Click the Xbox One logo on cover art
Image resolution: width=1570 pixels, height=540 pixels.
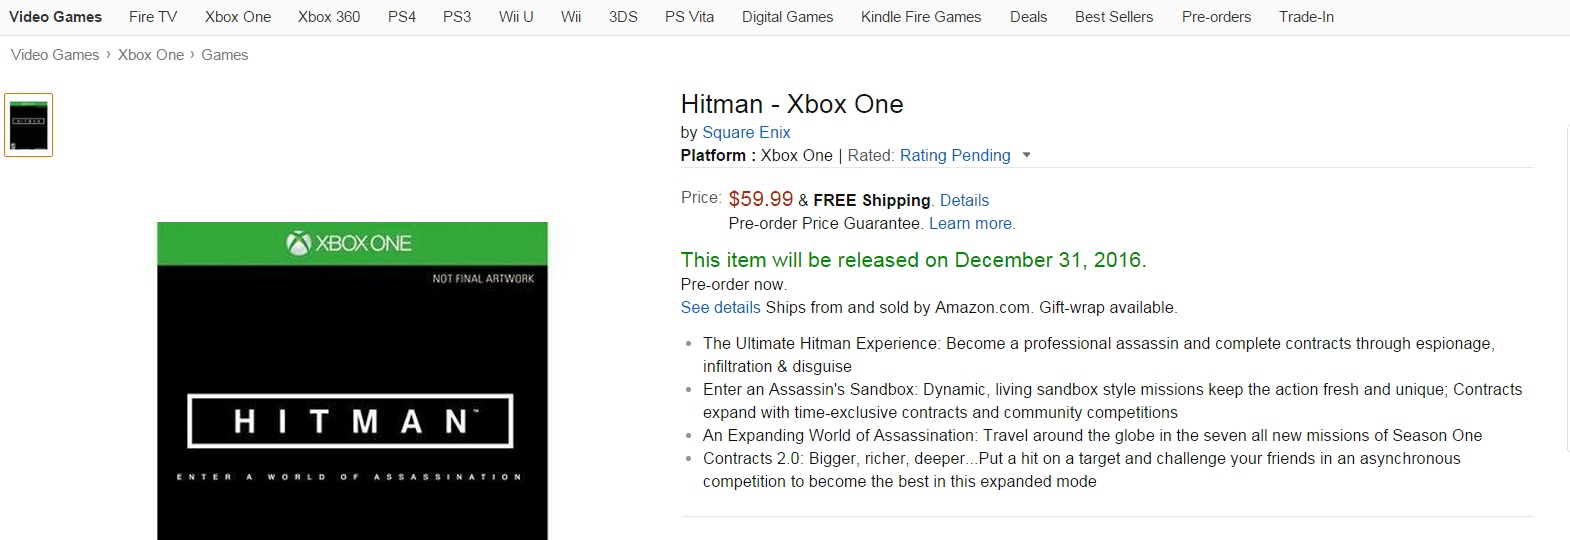(349, 243)
